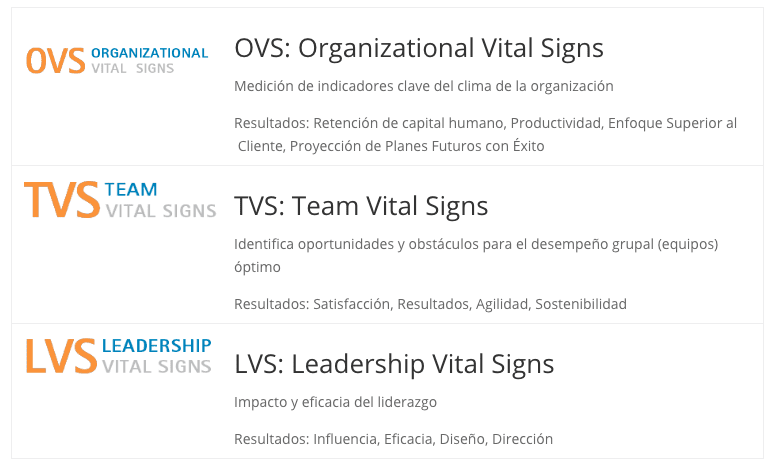Viewport: 779px width, 468px height.
Task: Click gray VITAL SIGNS text under LEADERSHIP
Action: [x=157, y=367]
